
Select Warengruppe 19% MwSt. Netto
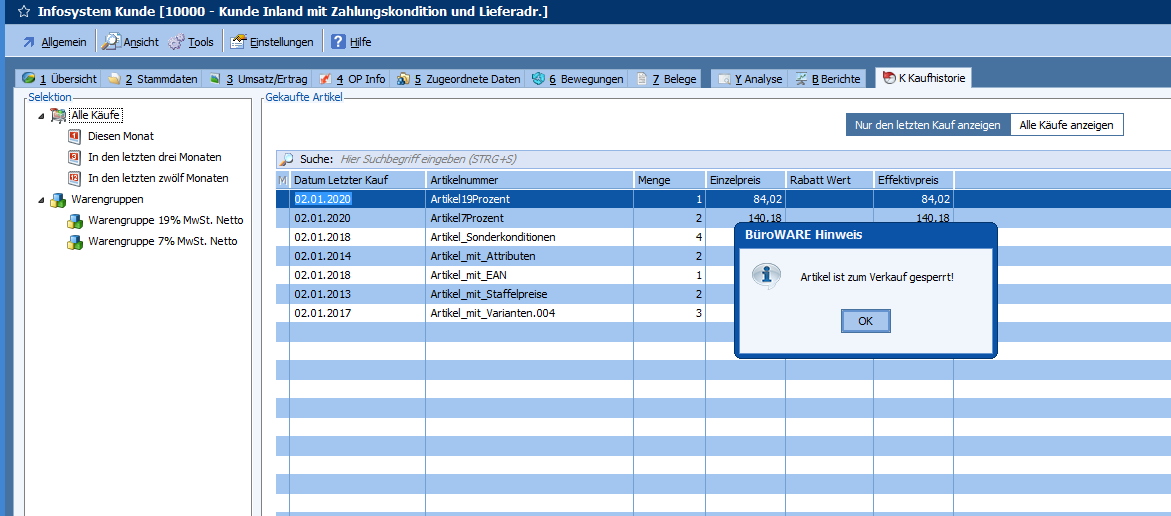165,220
